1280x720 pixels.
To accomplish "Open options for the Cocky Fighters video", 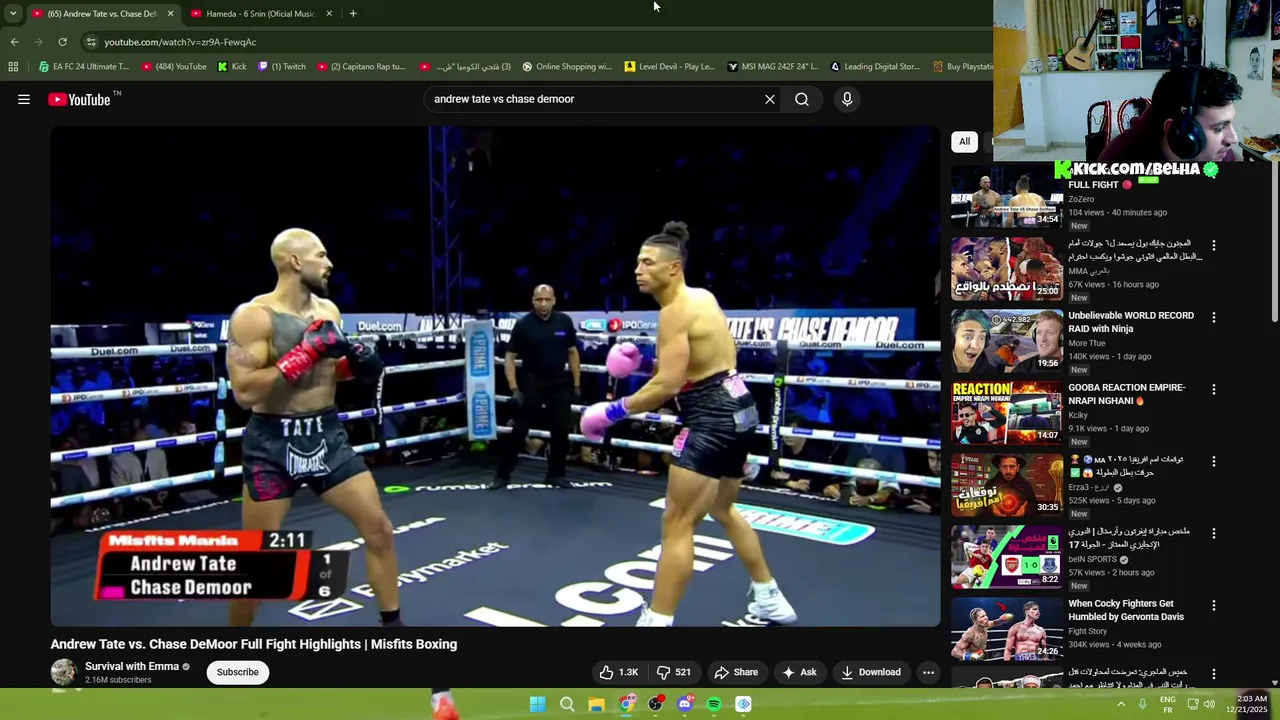I will pyautogui.click(x=1214, y=605).
